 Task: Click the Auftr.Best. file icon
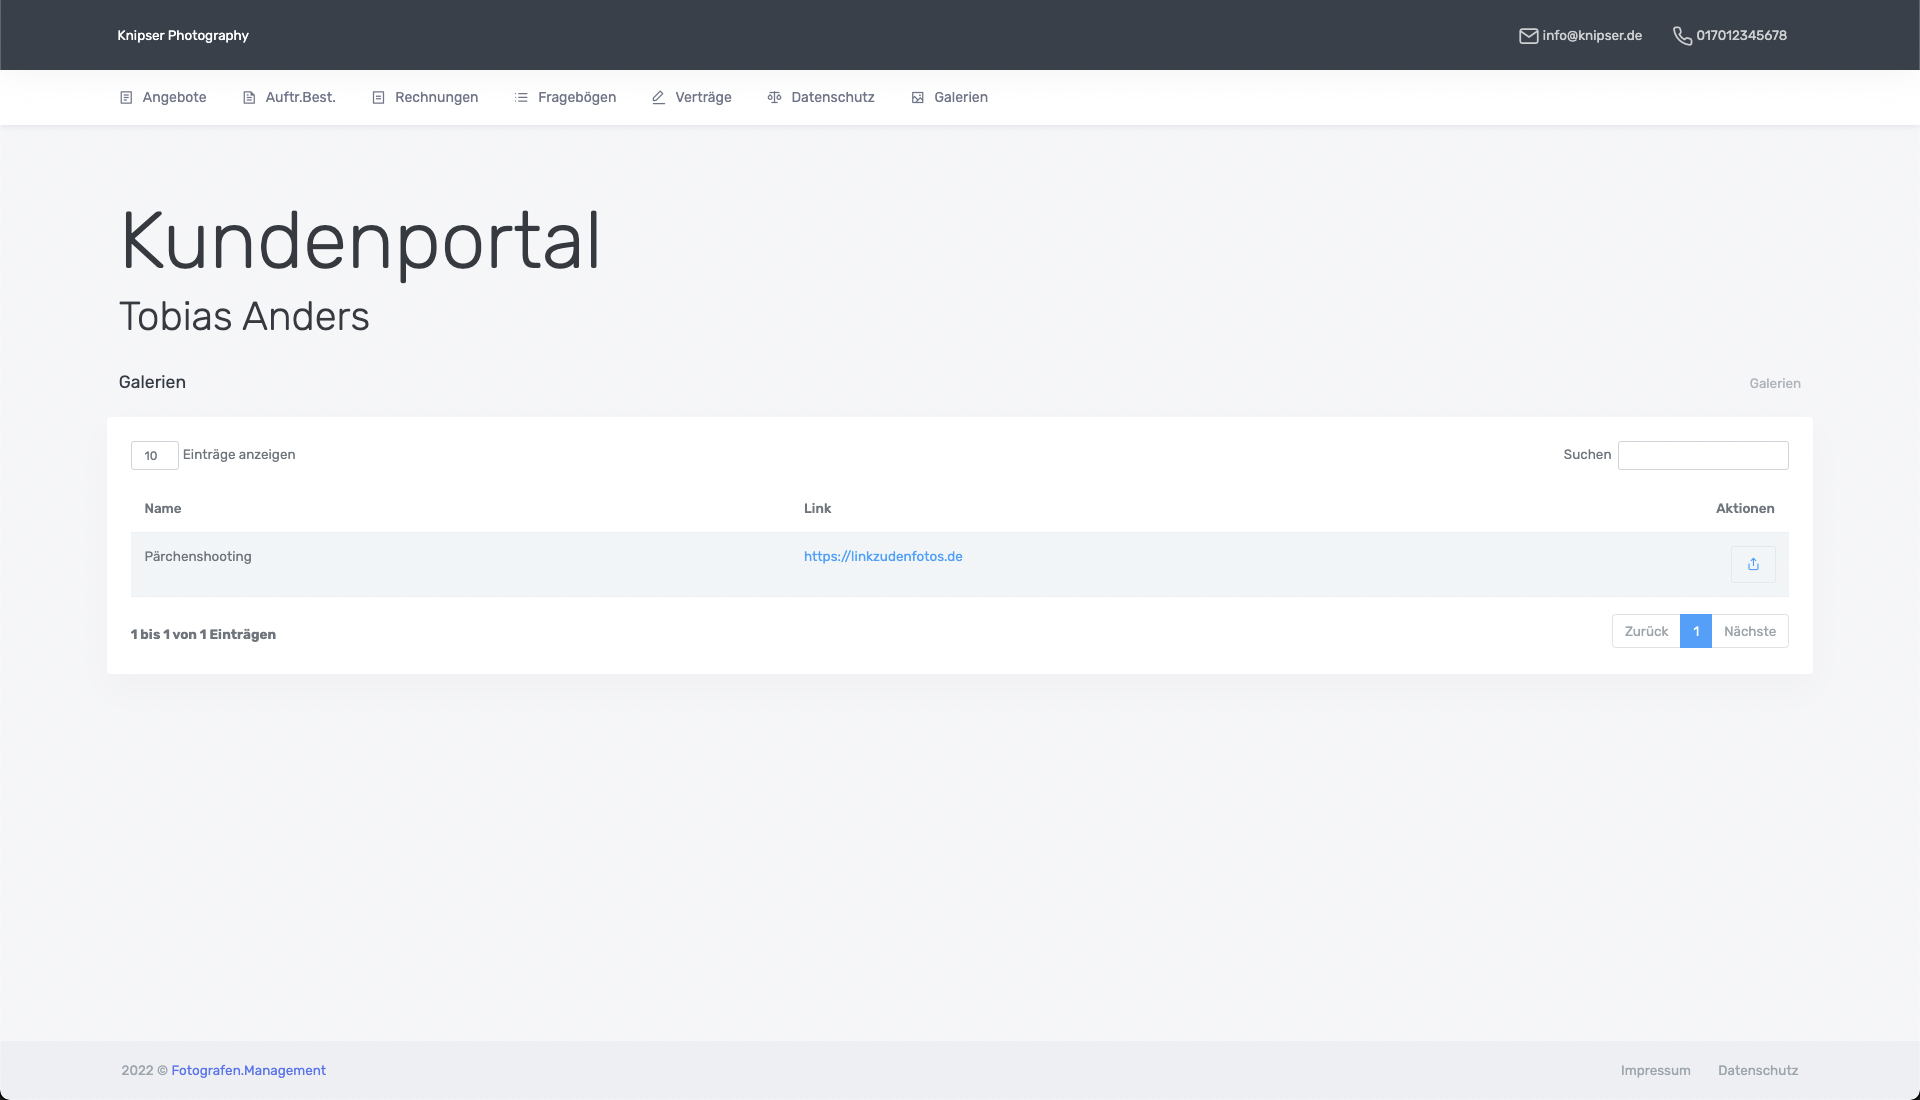249,98
